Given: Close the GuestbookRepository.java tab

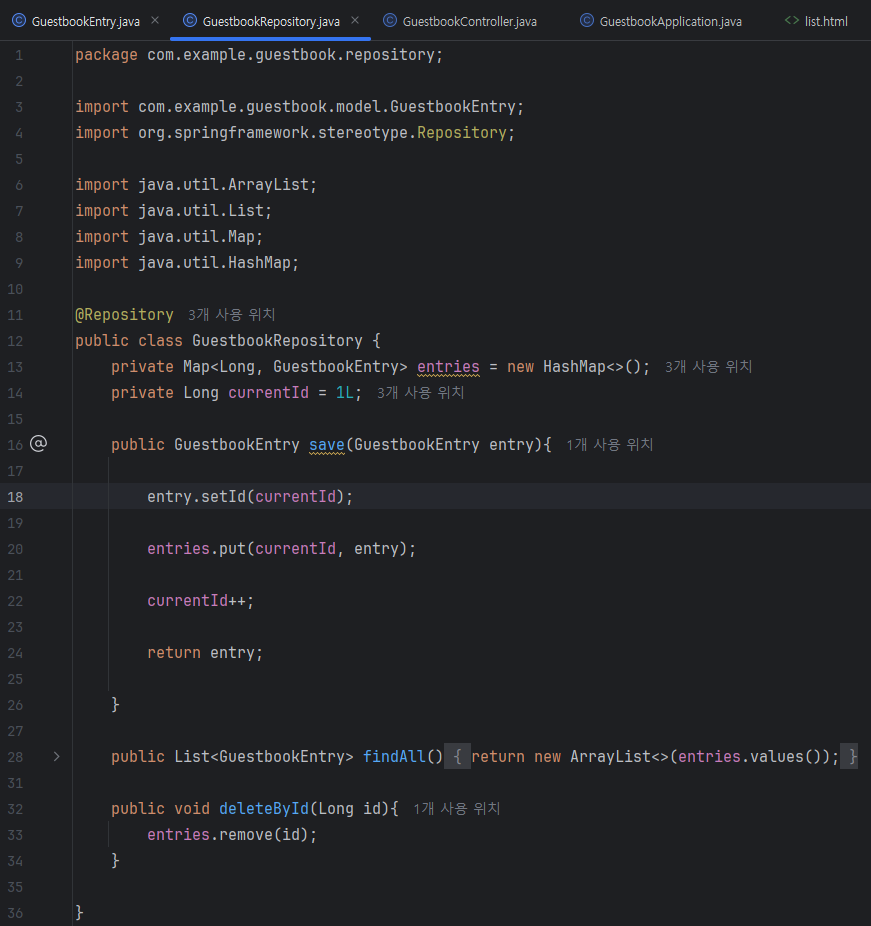Looking at the screenshot, I should pyautogui.click(x=355, y=20).
